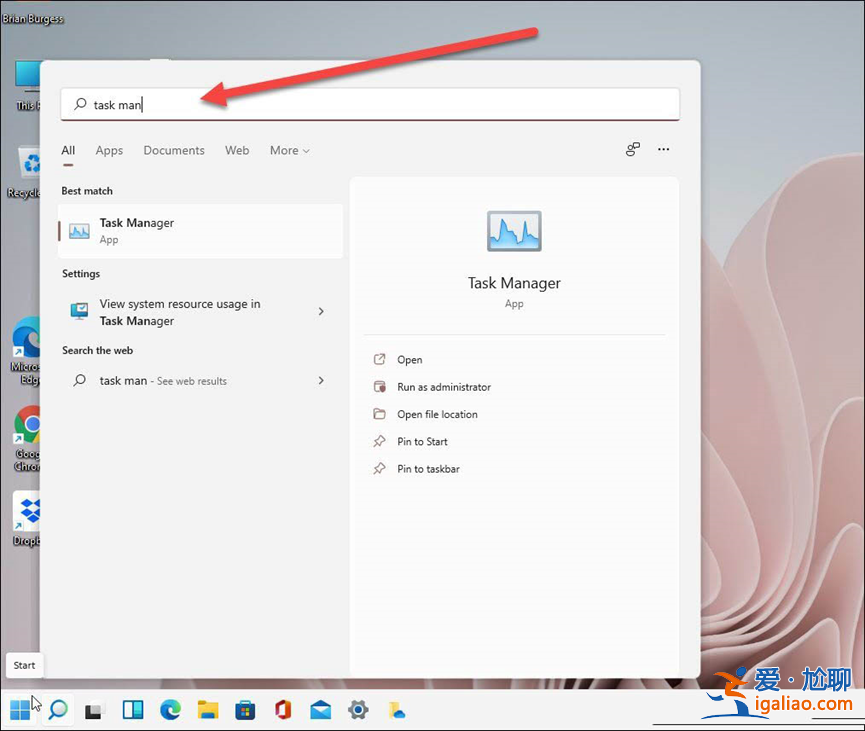
Task: Open File Explorer from the taskbar
Action: pos(207,709)
